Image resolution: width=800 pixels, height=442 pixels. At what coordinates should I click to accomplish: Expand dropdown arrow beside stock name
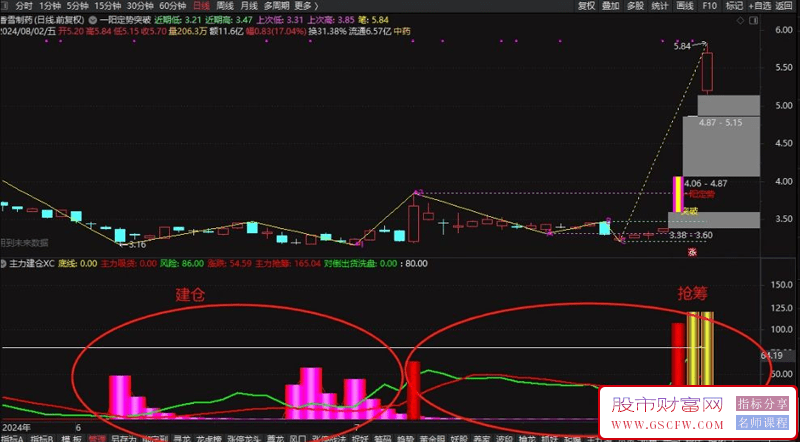[x=92, y=20]
